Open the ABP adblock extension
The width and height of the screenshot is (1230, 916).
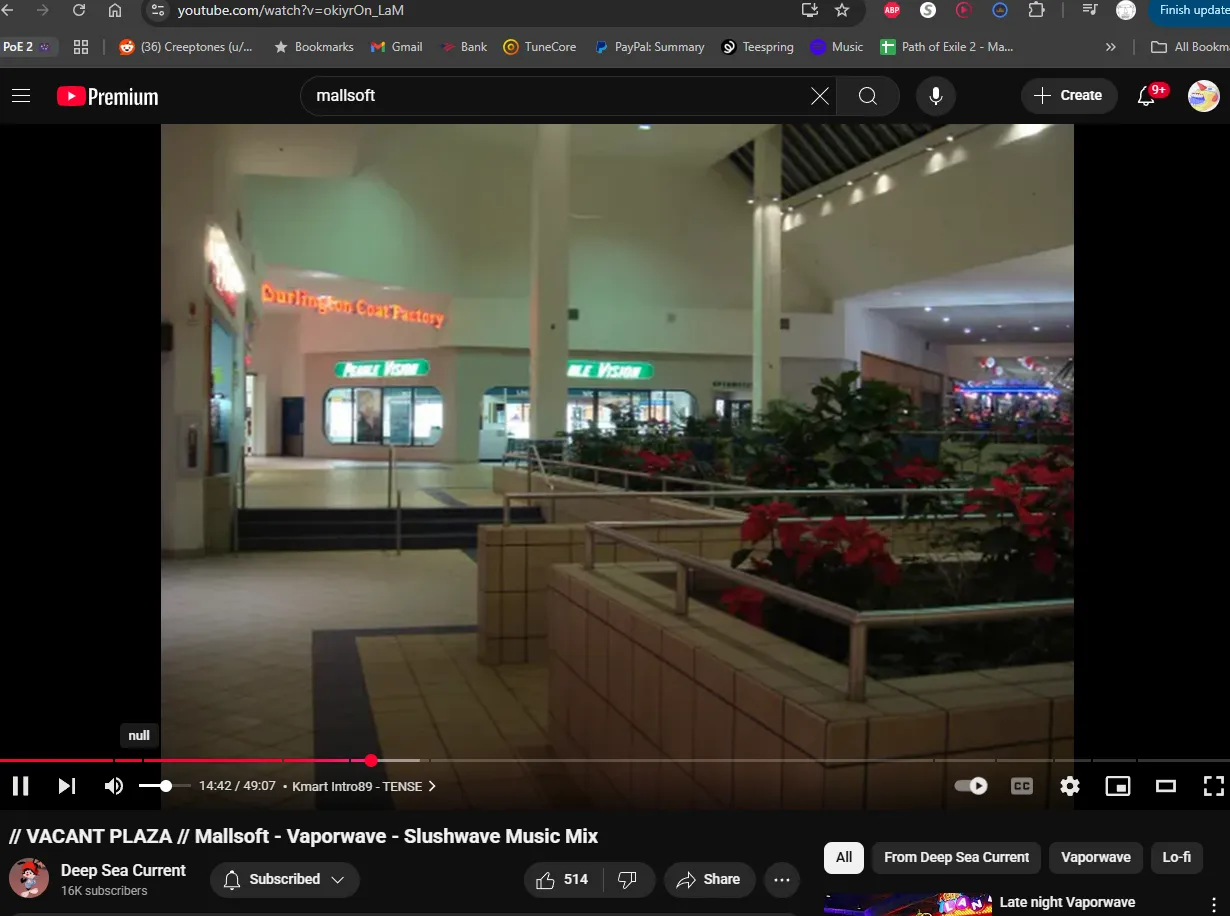(x=892, y=10)
